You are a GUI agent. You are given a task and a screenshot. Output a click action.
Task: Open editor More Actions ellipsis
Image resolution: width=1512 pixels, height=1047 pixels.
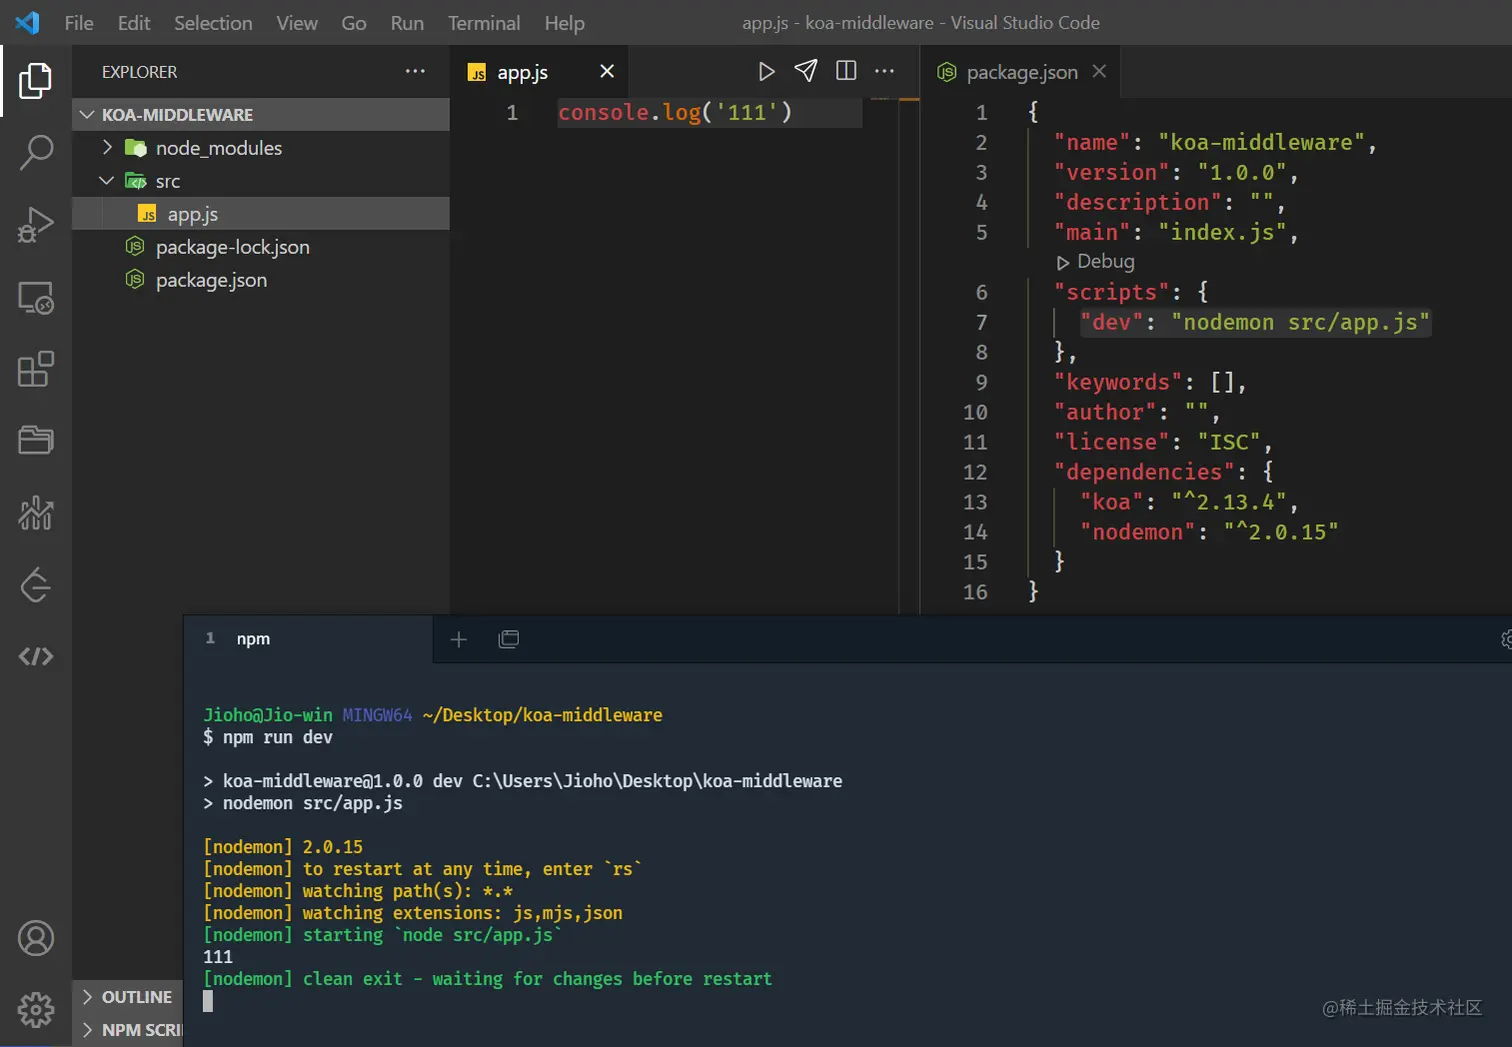click(x=885, y=70)
